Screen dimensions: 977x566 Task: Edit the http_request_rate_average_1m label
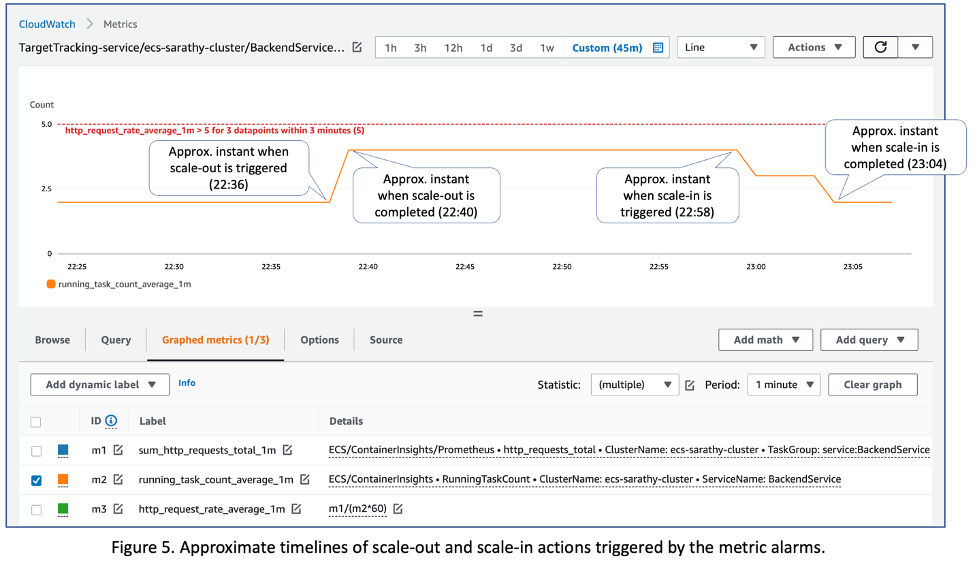tap(297, 509)
